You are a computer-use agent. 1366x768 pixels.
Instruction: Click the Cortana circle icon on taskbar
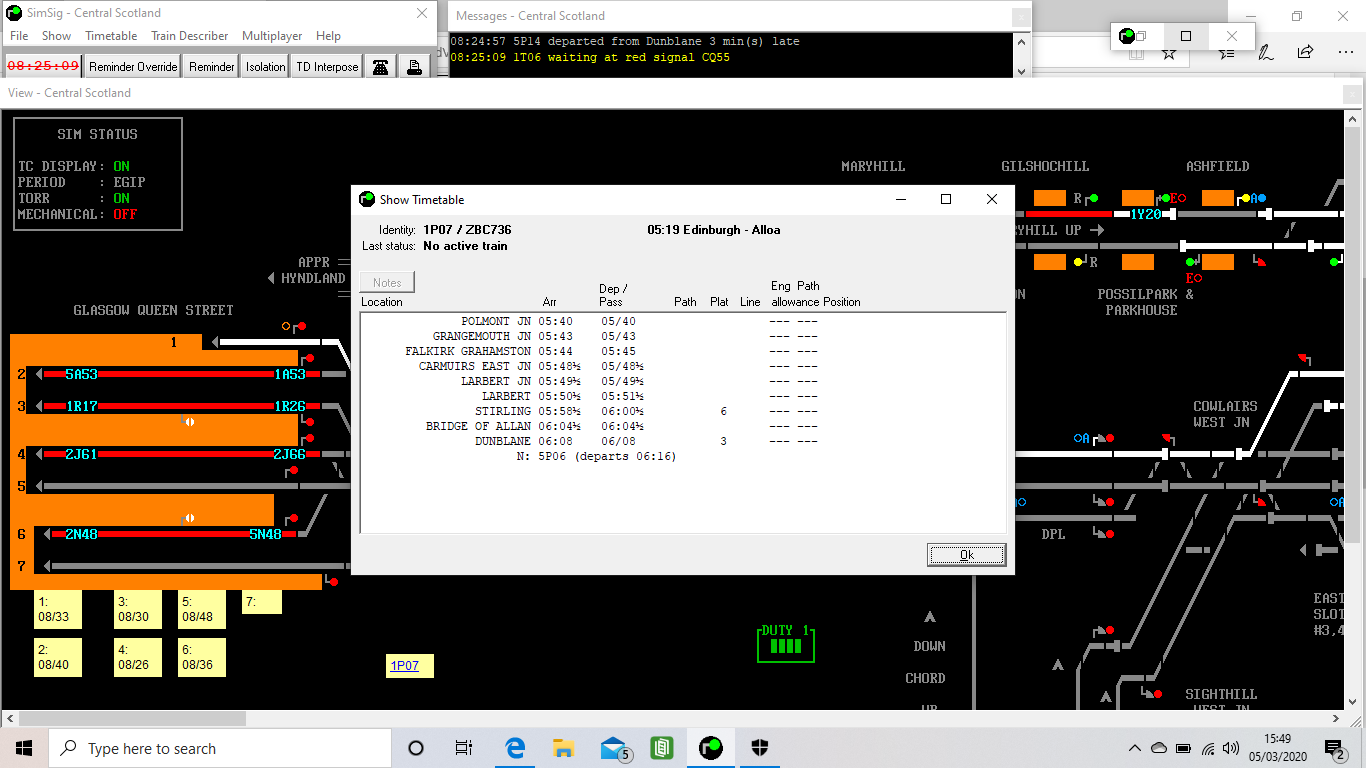[416, 748]
